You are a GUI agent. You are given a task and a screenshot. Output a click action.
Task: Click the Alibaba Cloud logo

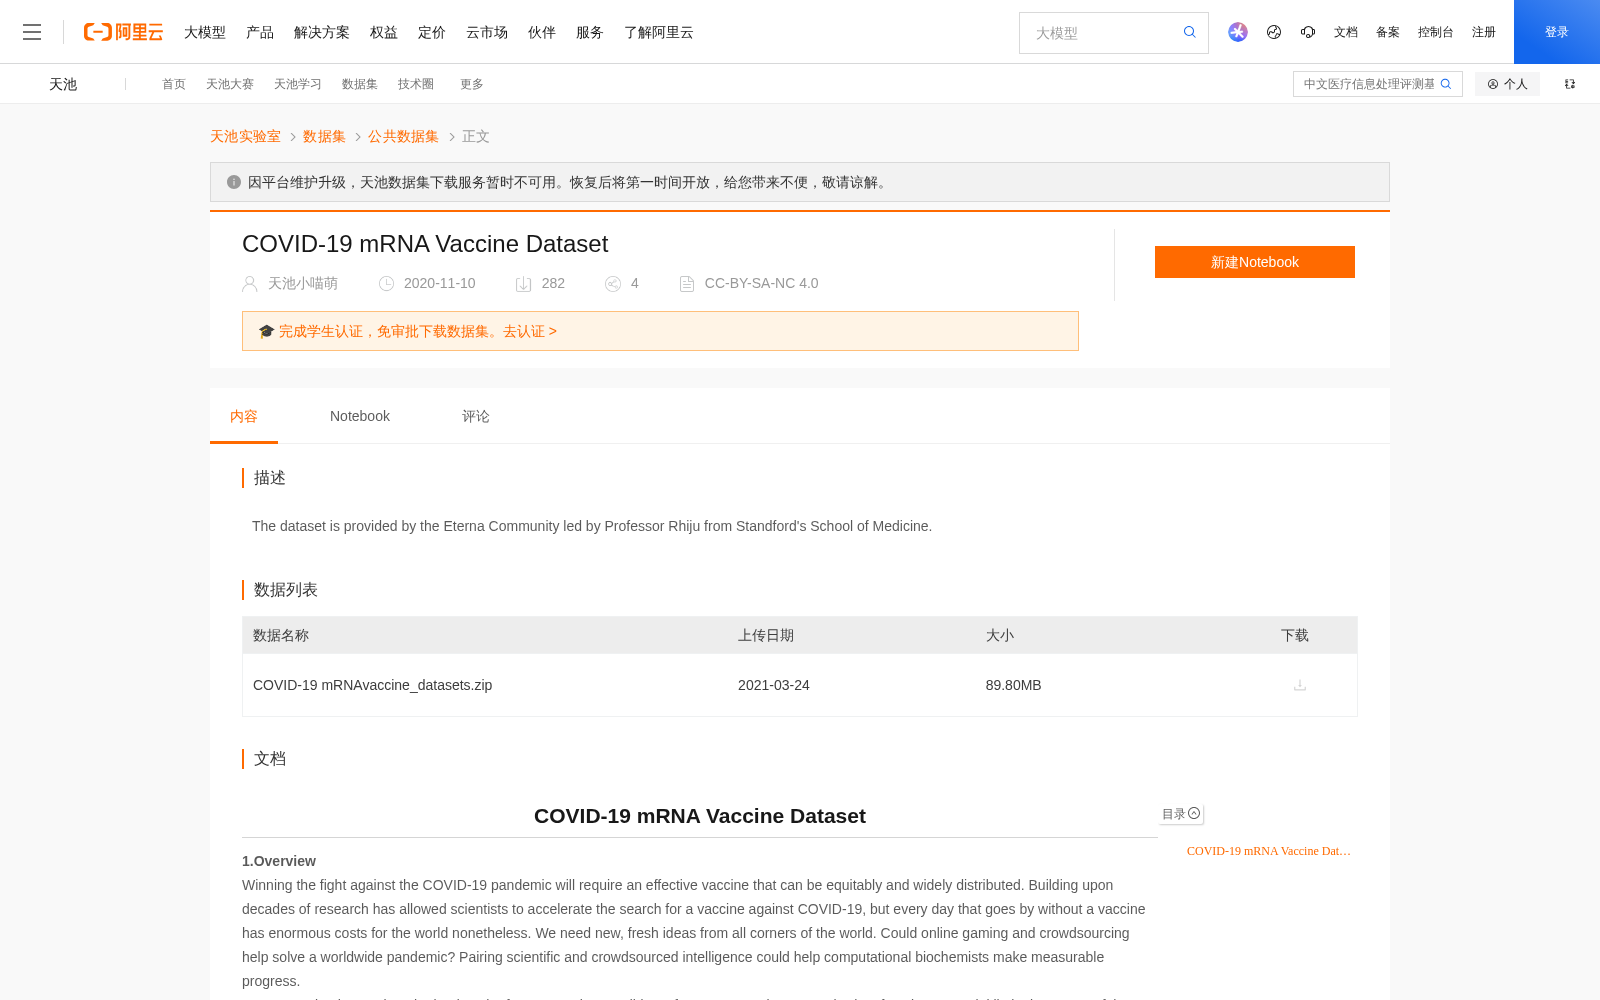(x=123, y=32)
